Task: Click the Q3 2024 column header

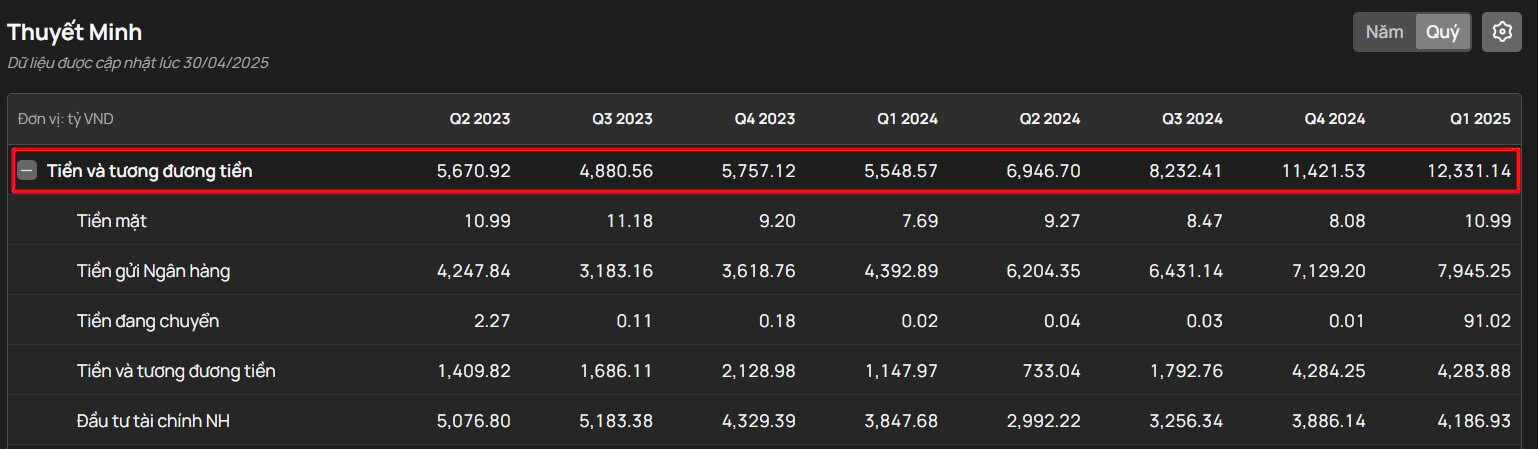Action: [x=1192, y=119]
